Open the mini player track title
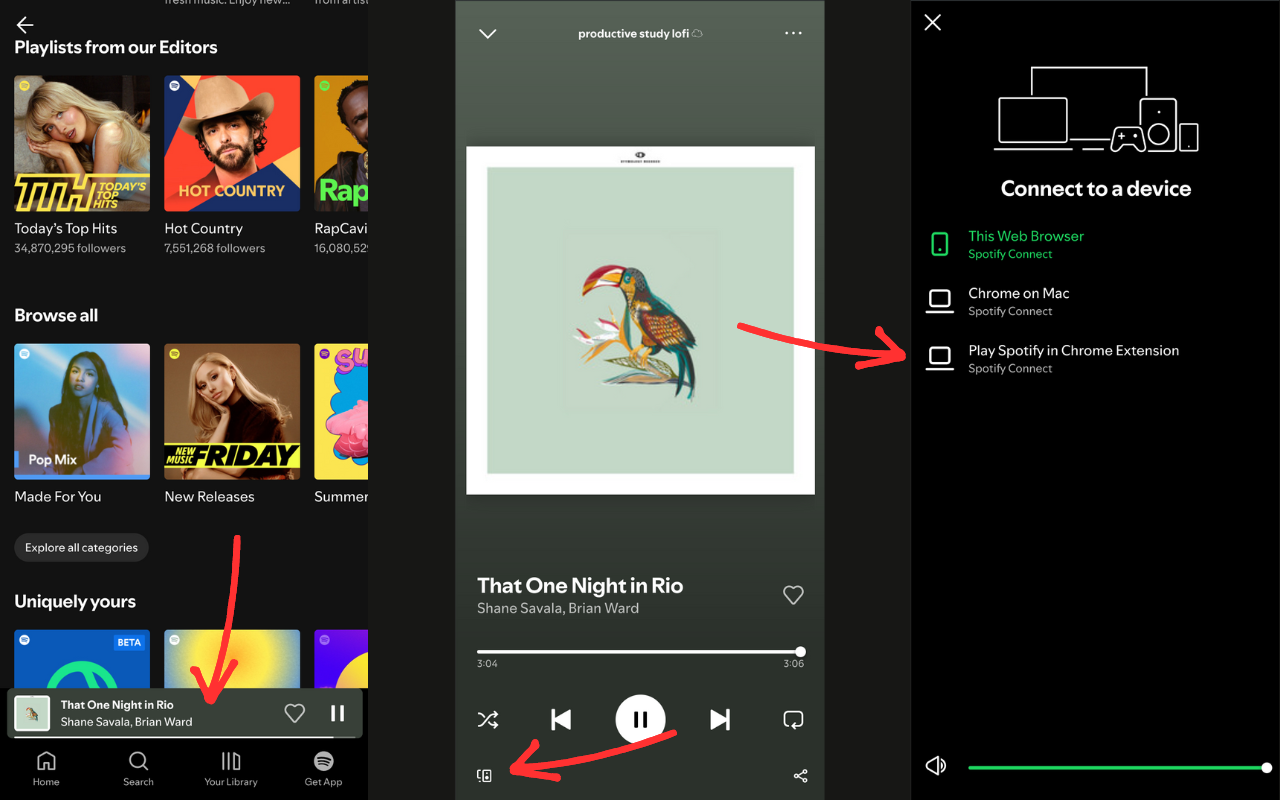The height and width of the screenshot is (800, 1280). click(x=117, y=705)
